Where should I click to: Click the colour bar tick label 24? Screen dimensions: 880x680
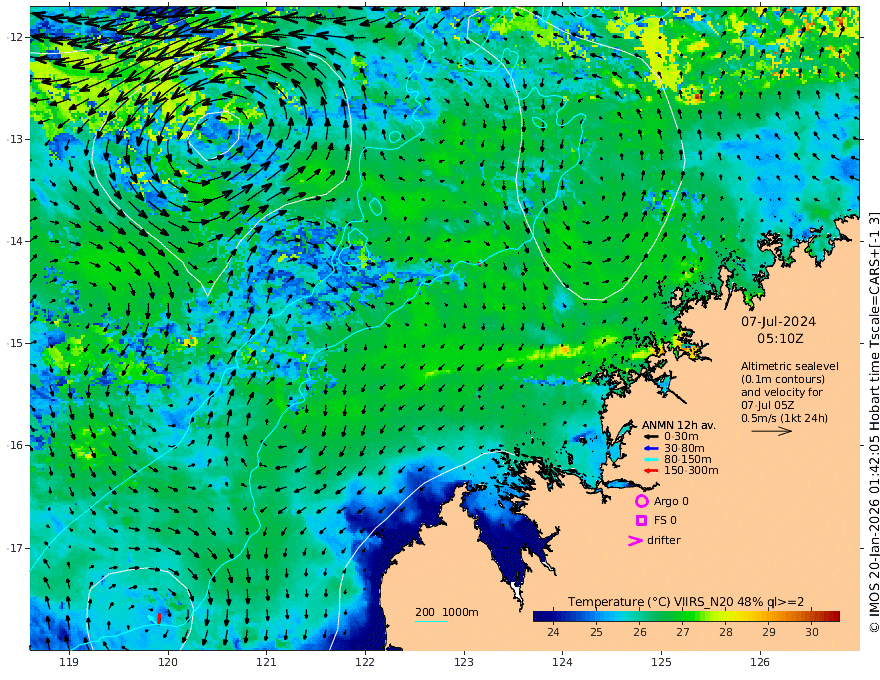(553, 632)
